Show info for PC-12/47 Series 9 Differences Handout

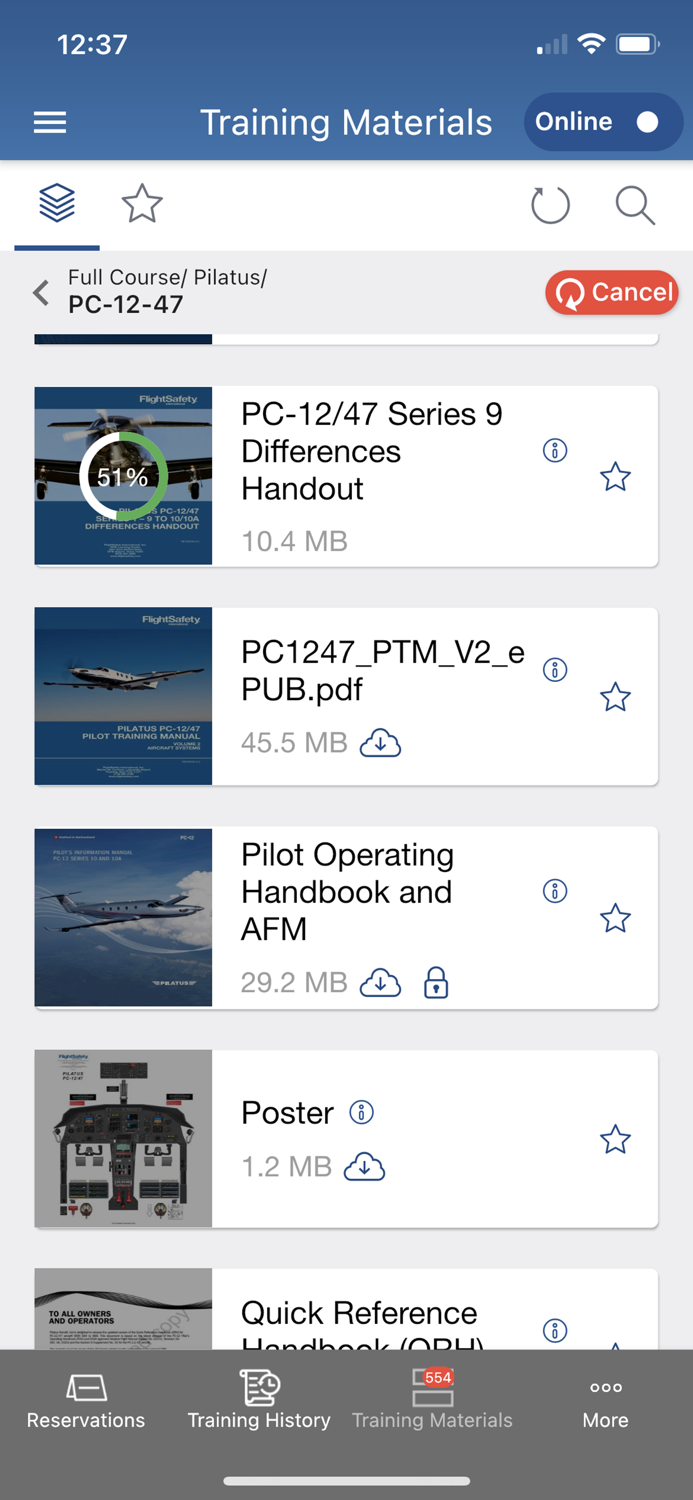click(x=555, y=450)
